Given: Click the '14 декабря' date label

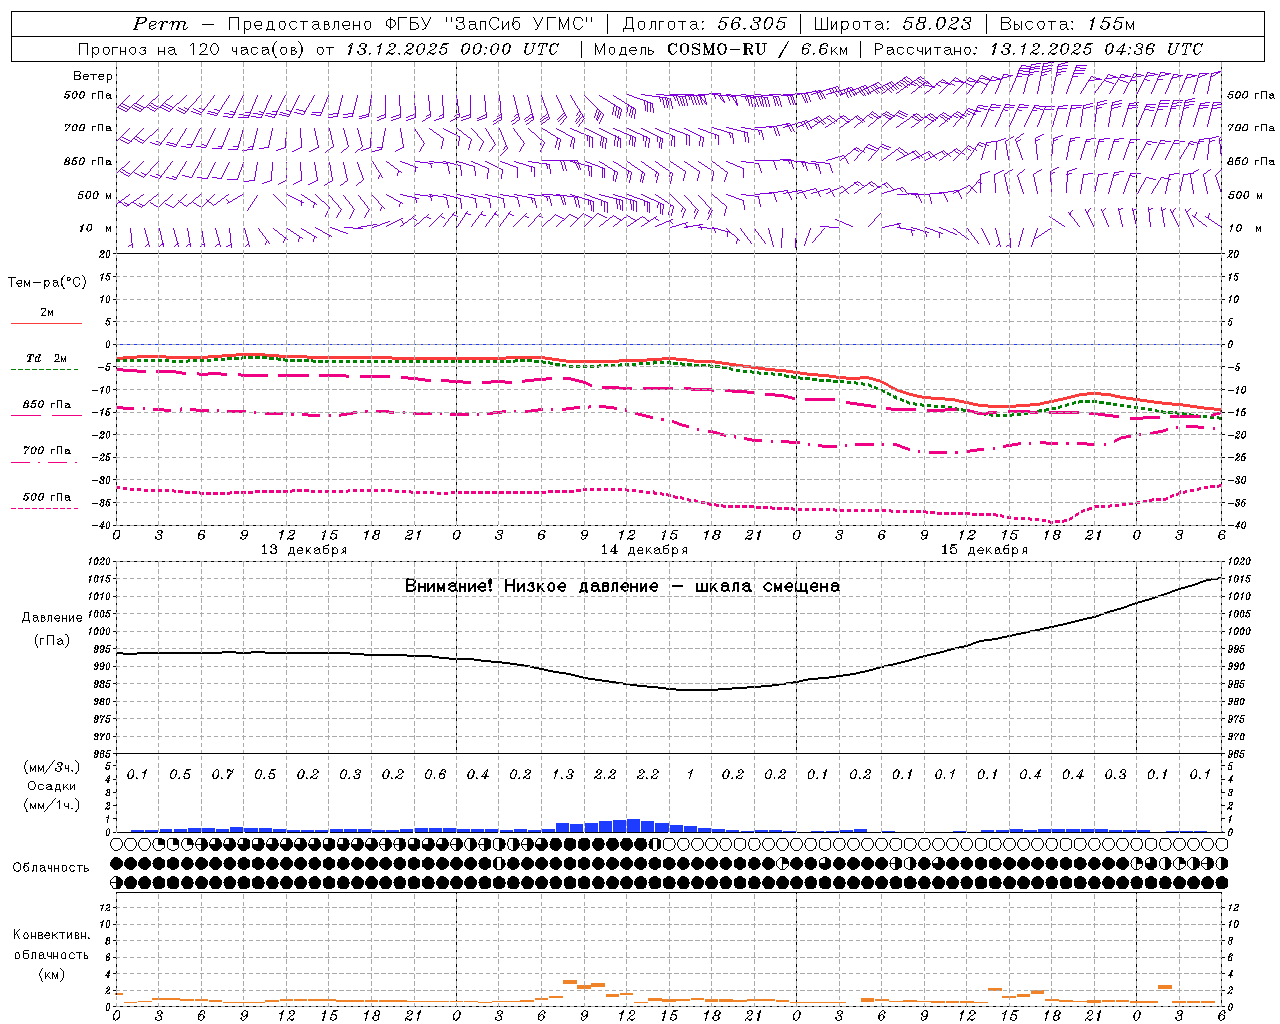Looking at the screenshot, I should click(644, 550).
